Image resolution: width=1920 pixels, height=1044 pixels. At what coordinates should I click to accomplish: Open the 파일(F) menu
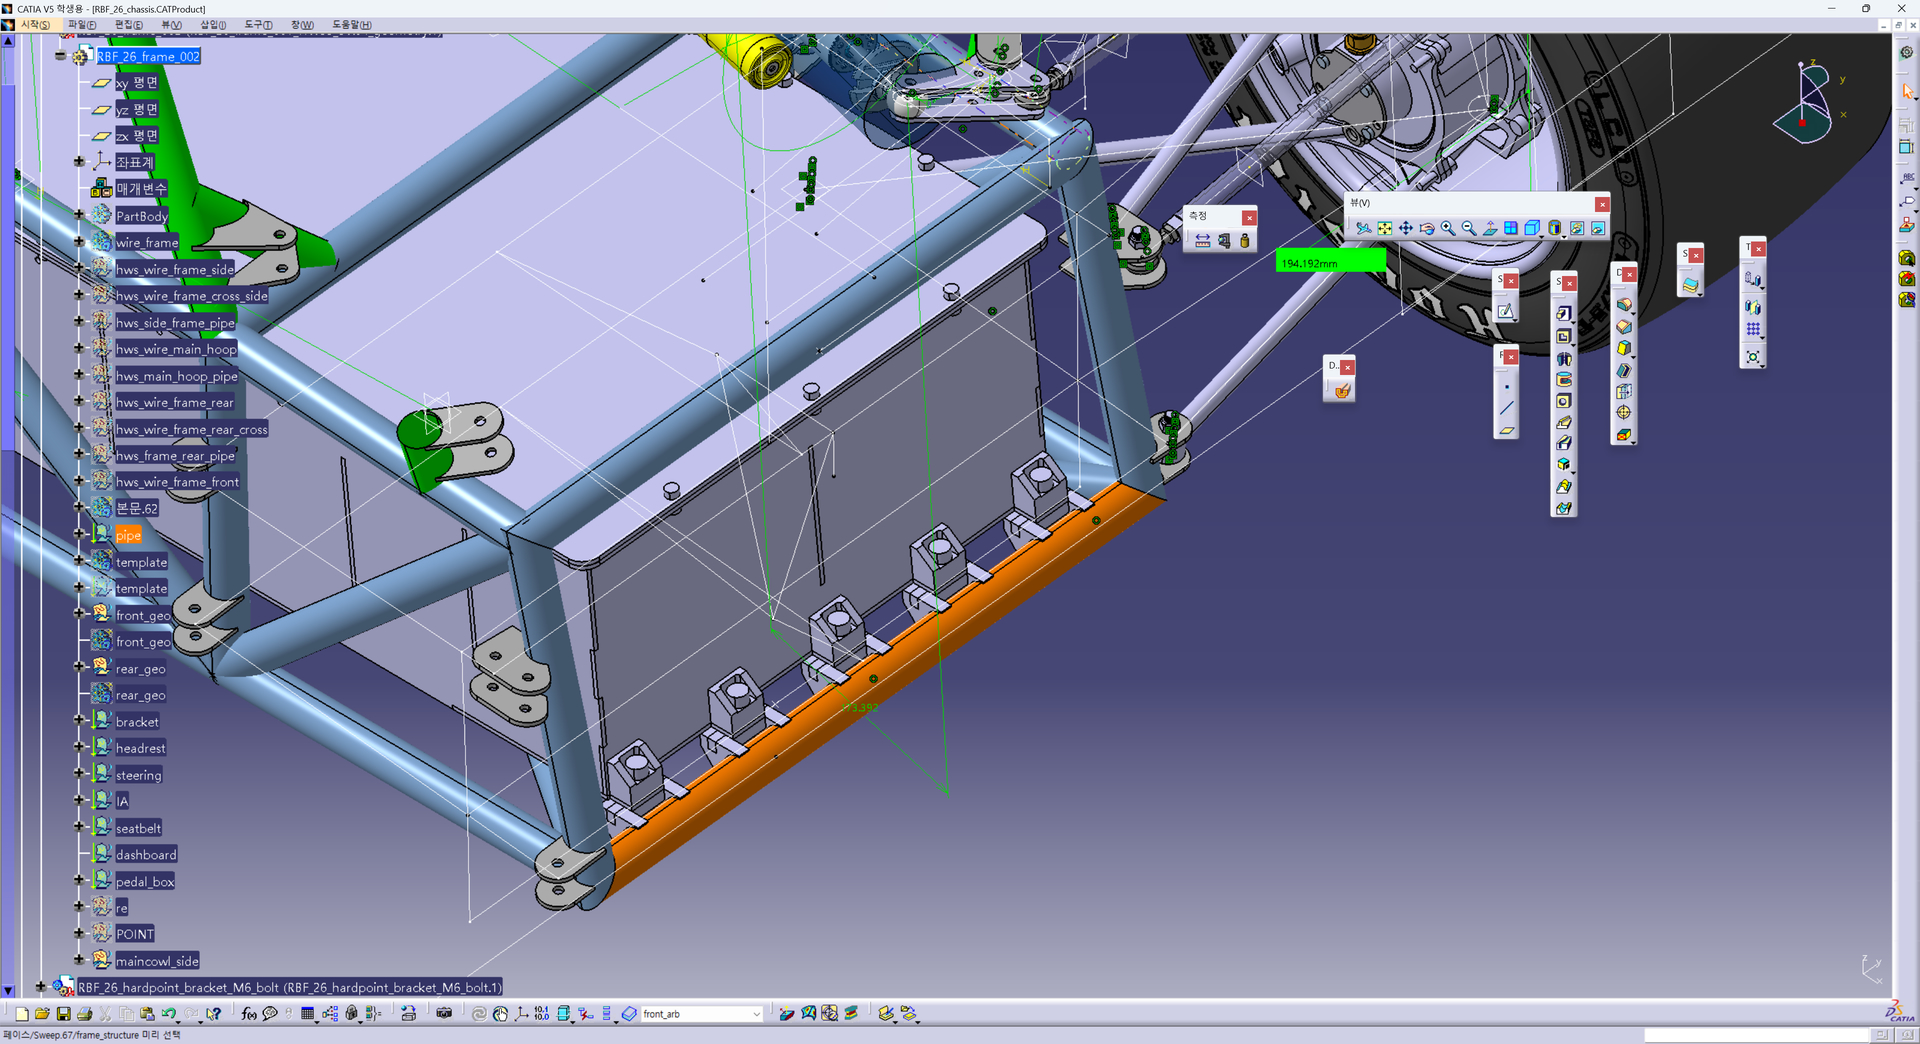pyautogui.click(x=82, y=25)
